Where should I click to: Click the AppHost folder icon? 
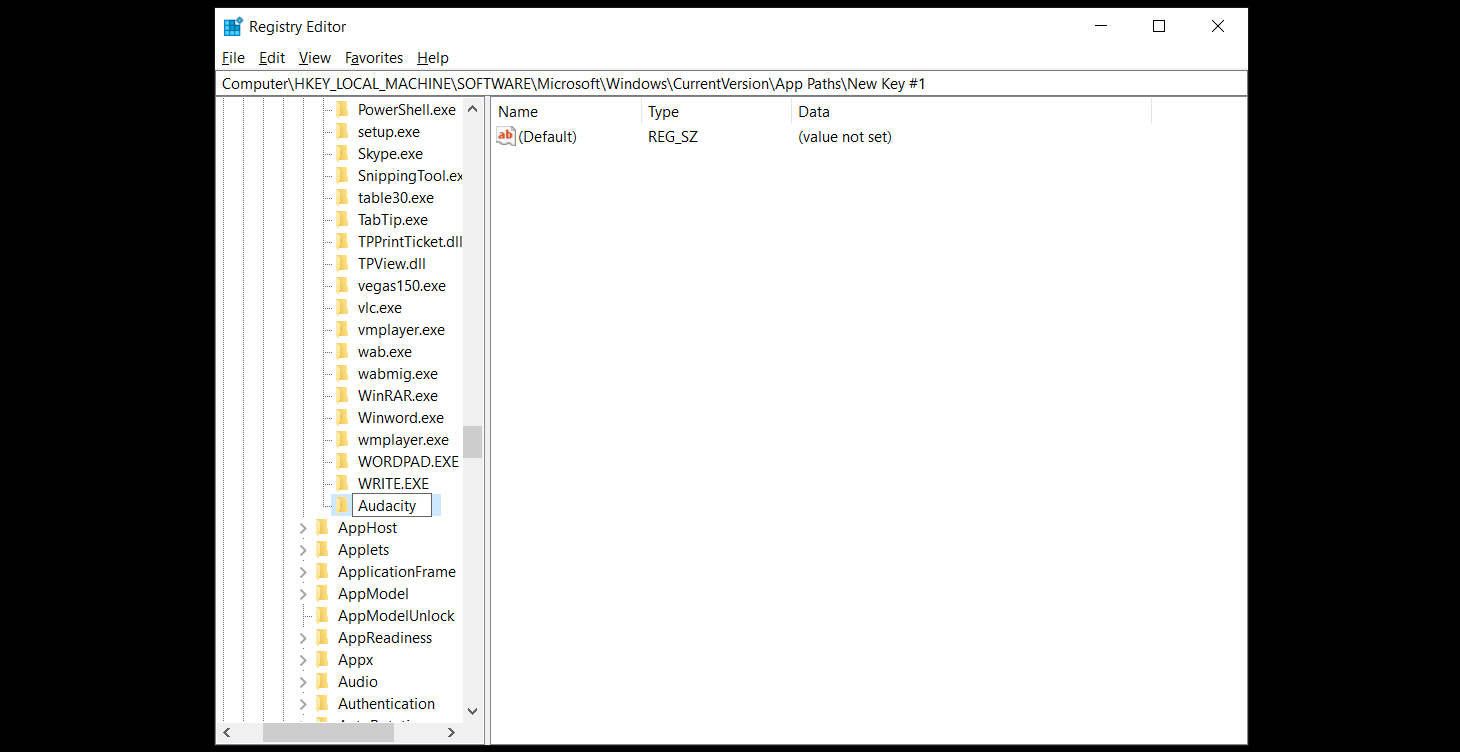coord(322,528)
